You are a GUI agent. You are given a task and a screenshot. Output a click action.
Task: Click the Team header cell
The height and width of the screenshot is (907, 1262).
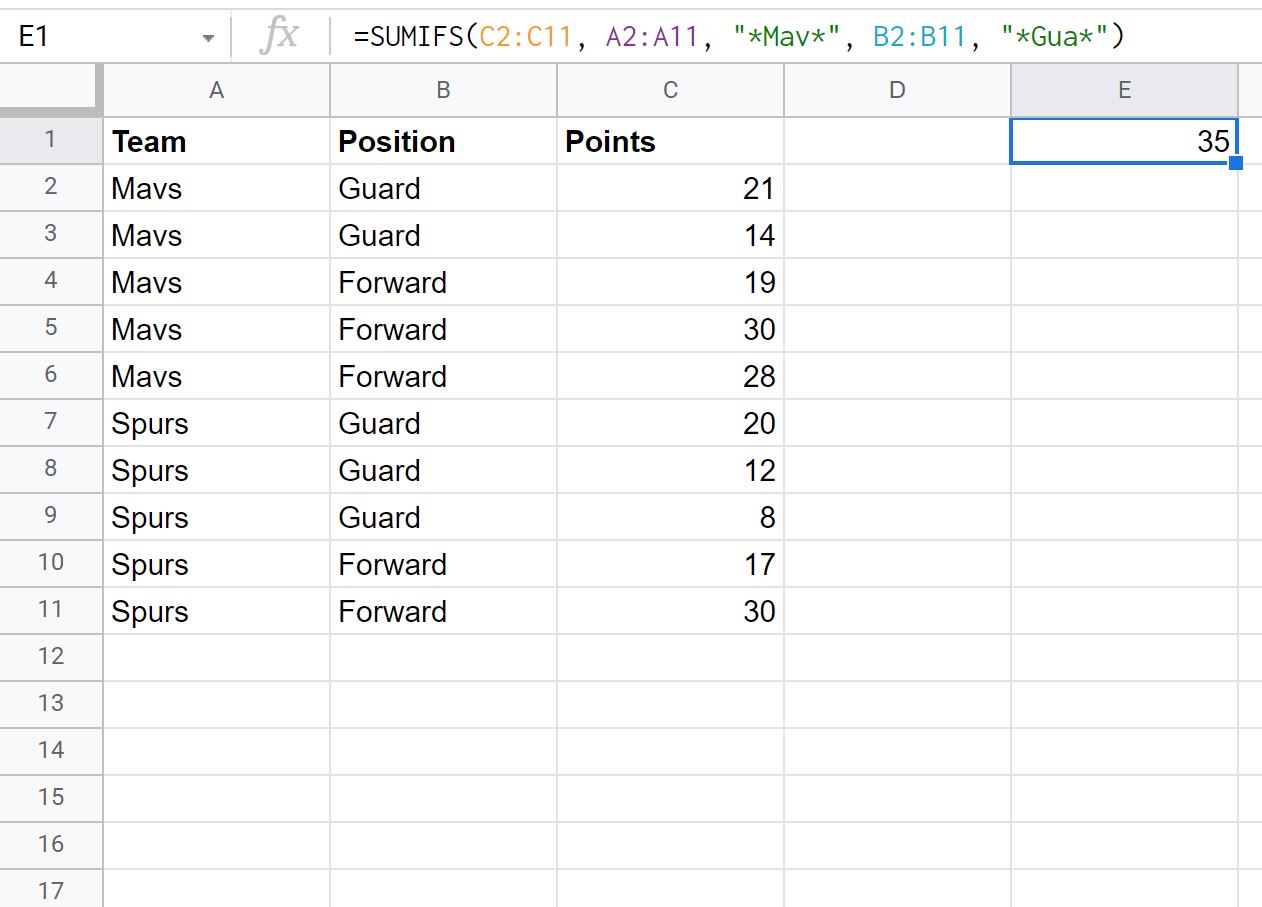tap(216, 141)
